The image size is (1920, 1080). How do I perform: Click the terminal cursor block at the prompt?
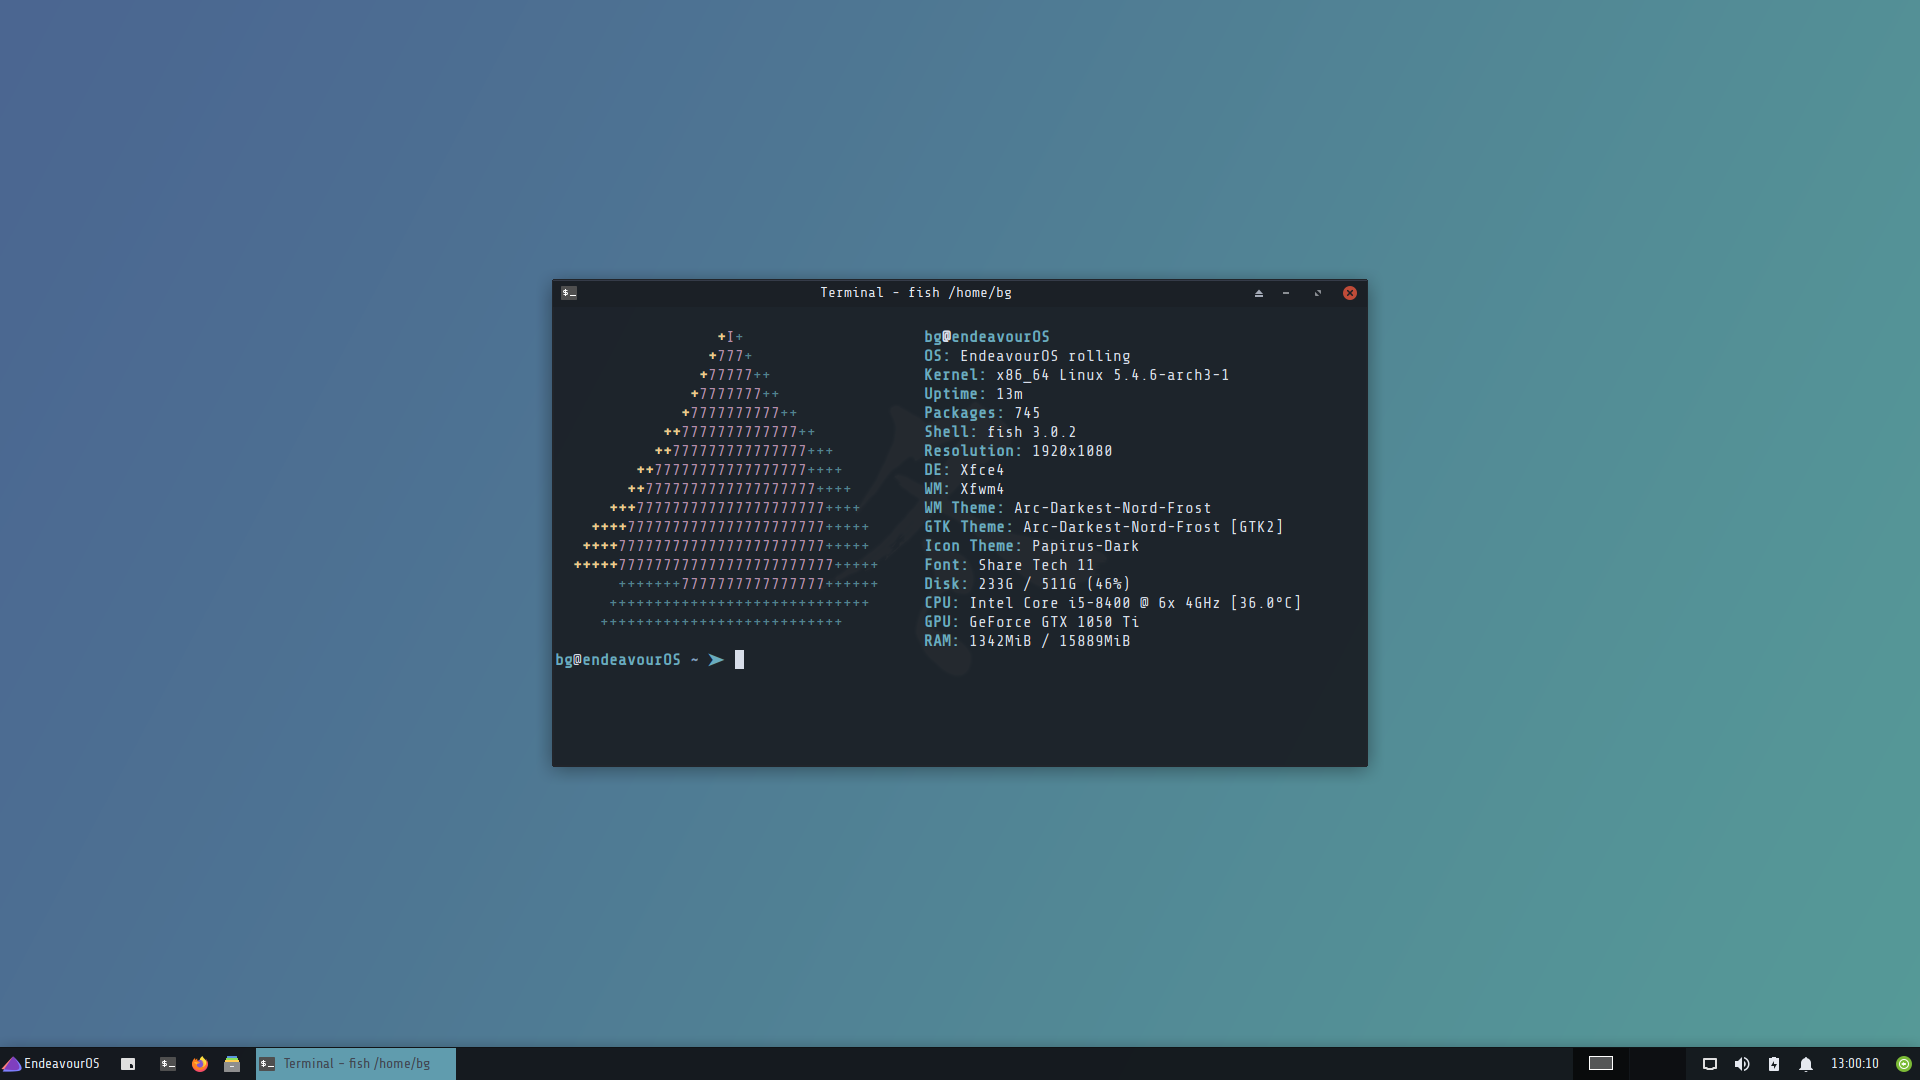pyautogui.click(x=740, y=660)
